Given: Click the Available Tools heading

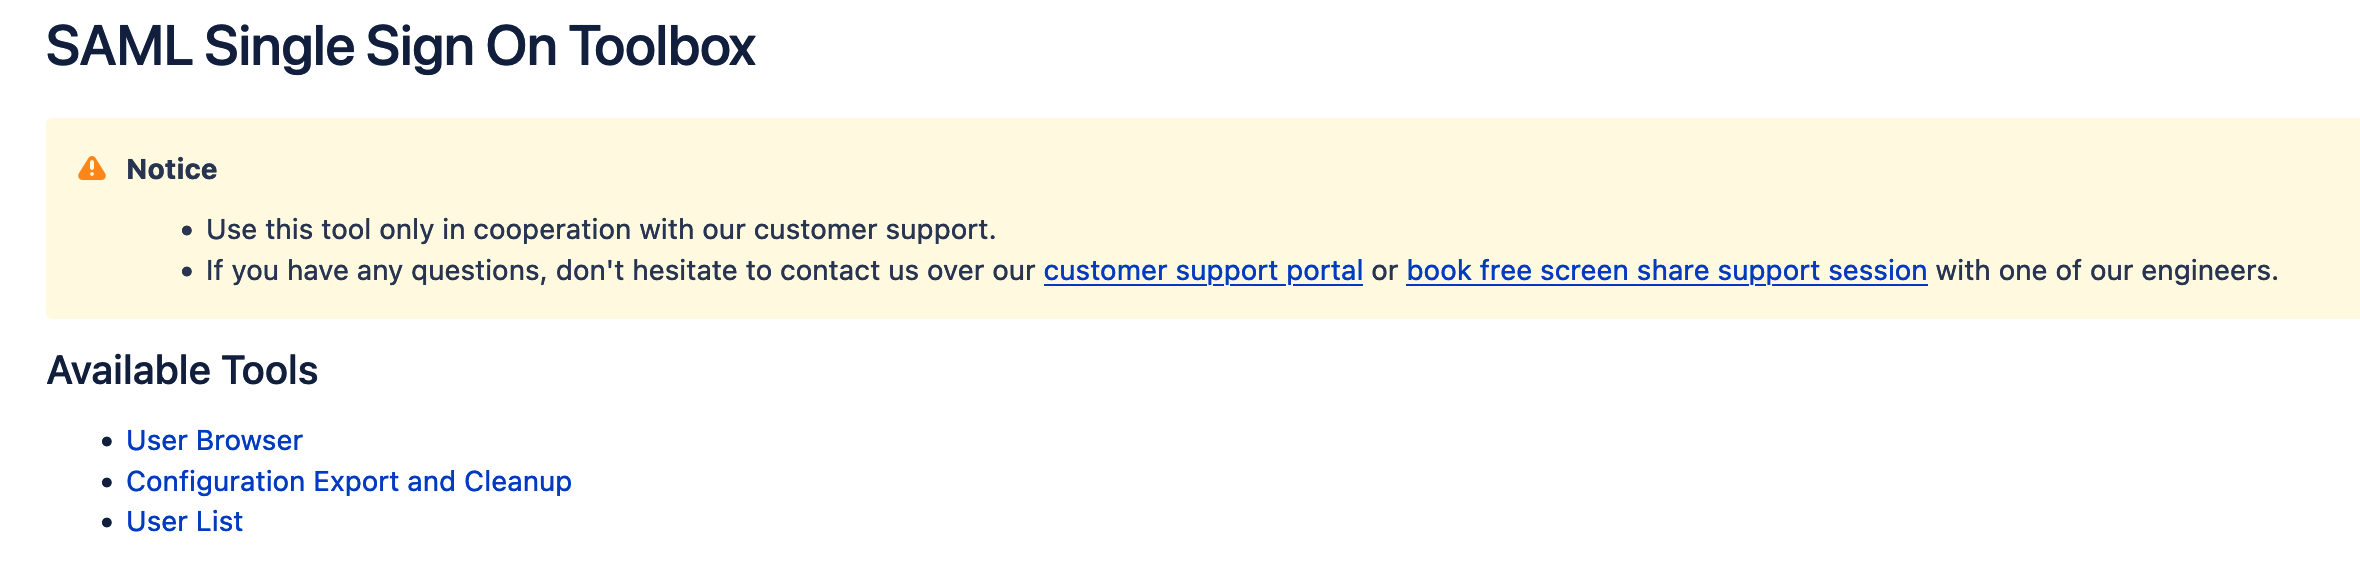Looking at the screenshot, I should (182, 371).
